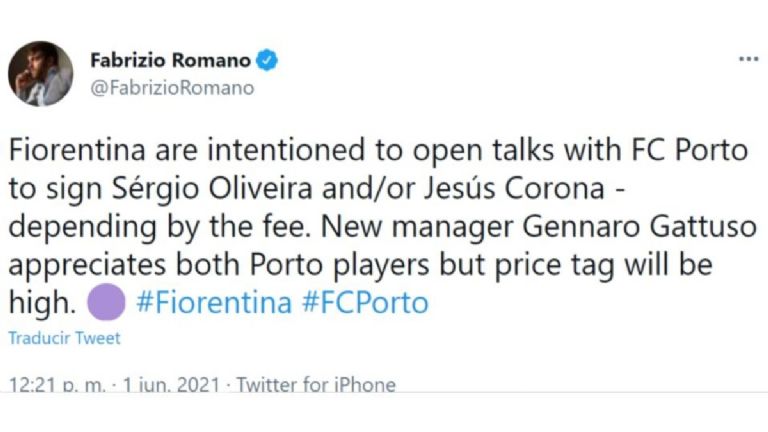Open the @FabrizioRomano handle link
This screenshot has width=768, height=432.
(x=171, y=88)
